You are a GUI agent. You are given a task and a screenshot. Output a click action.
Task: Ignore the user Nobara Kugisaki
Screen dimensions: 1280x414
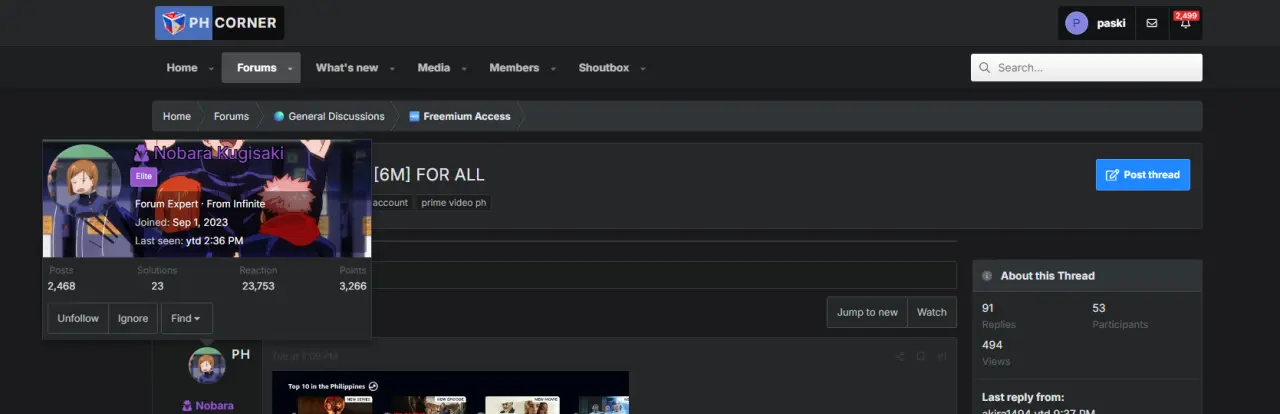pos(133,318)
